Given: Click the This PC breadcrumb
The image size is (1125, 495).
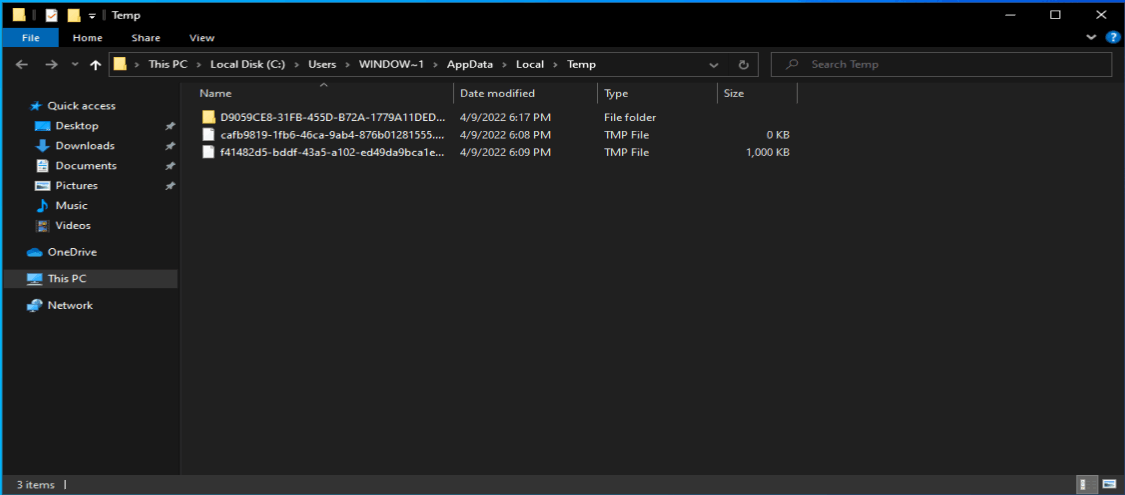Looking at the screenshot, I should coord(168,65).
